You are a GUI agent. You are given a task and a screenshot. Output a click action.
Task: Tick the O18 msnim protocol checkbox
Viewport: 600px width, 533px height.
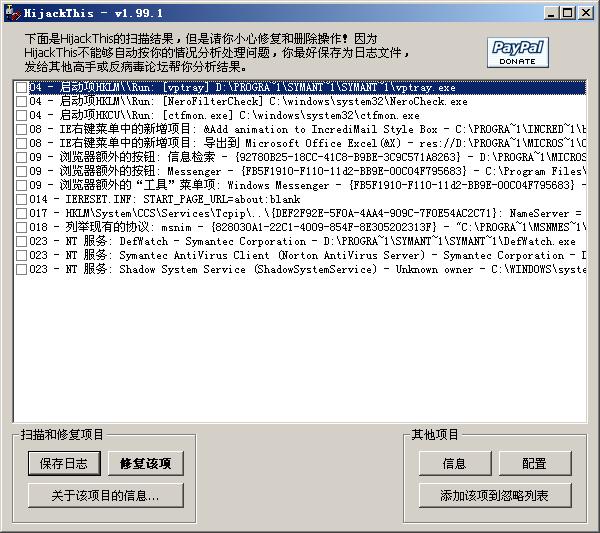pyautogui.click(x=21, y=227)
